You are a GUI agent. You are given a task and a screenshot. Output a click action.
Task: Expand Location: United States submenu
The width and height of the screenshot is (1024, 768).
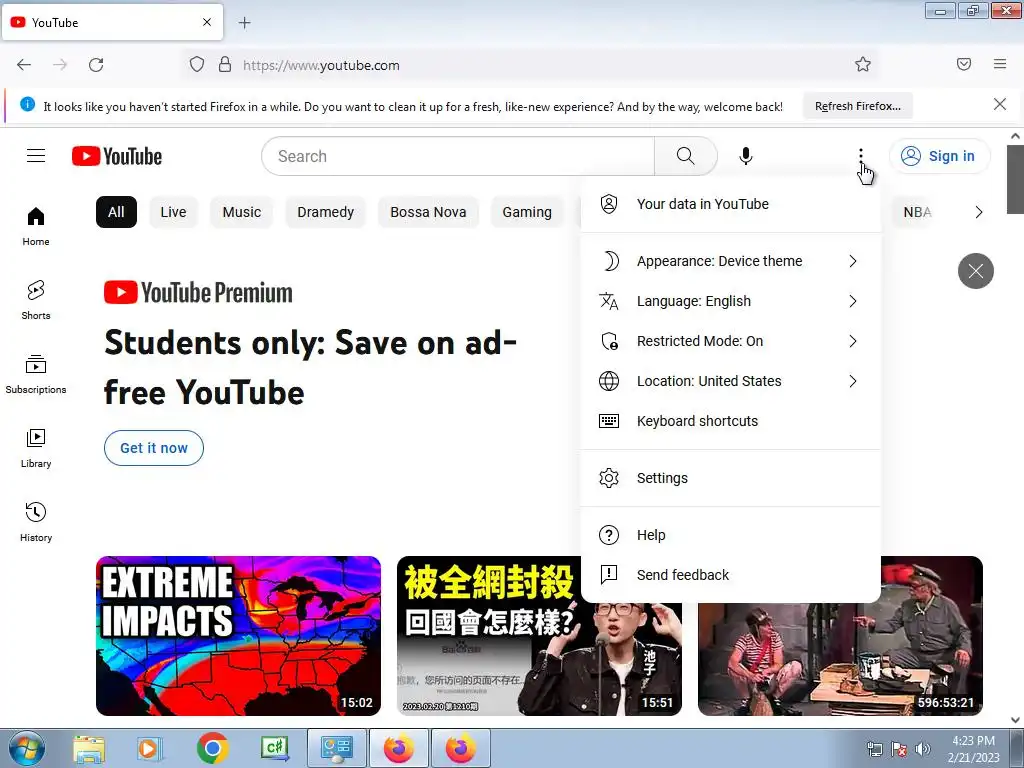[x=730, y=381]
